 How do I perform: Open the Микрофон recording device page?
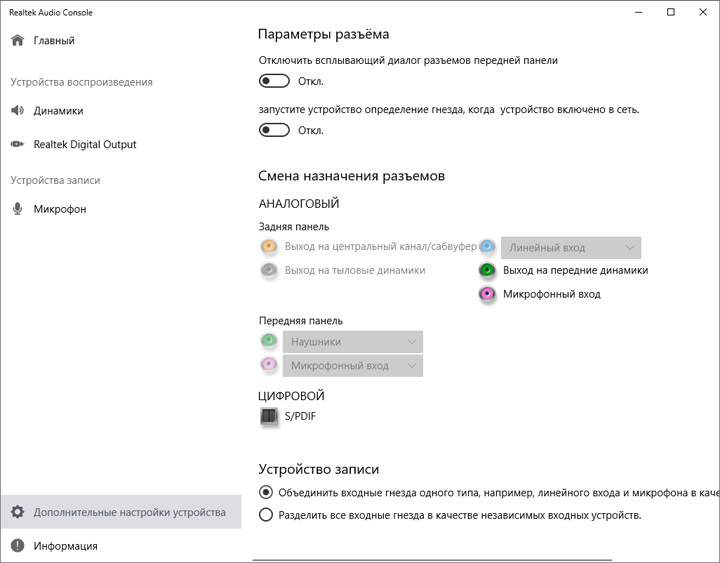coord(60,210)
